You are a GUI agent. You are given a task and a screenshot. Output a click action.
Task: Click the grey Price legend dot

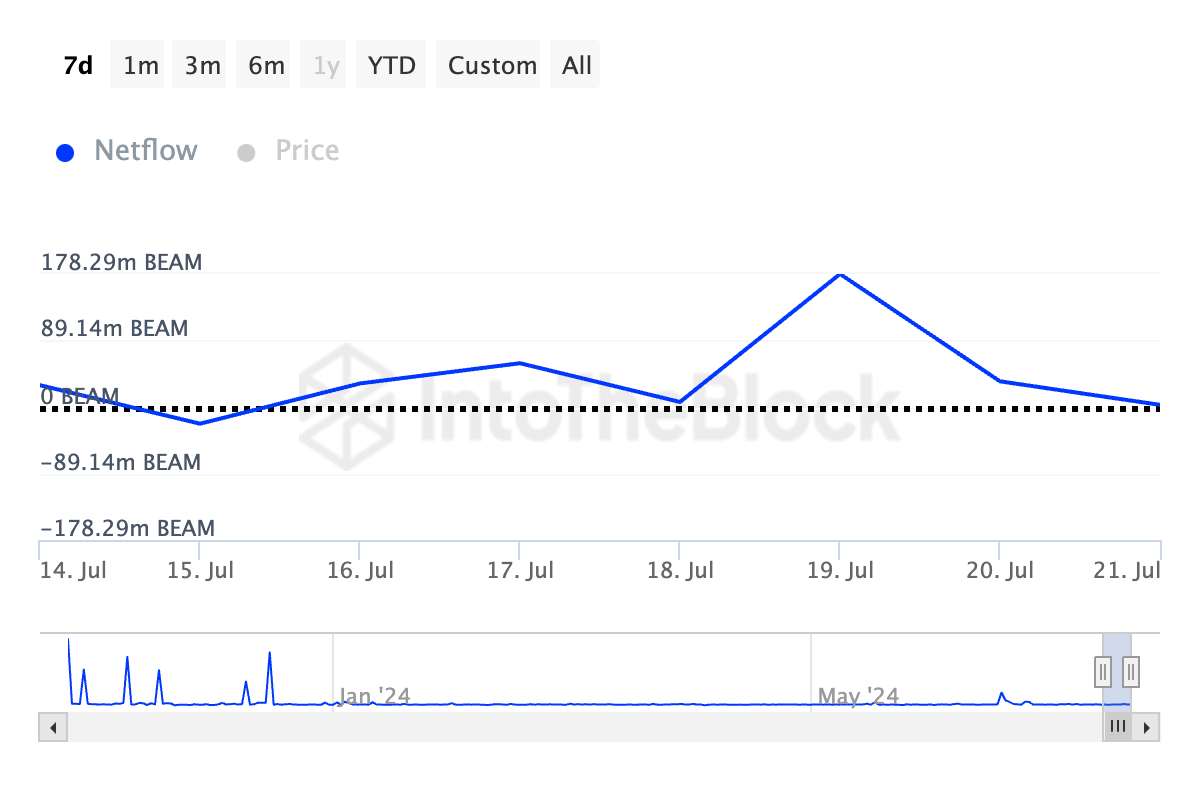pyautogui.click(x=246, y=153)
